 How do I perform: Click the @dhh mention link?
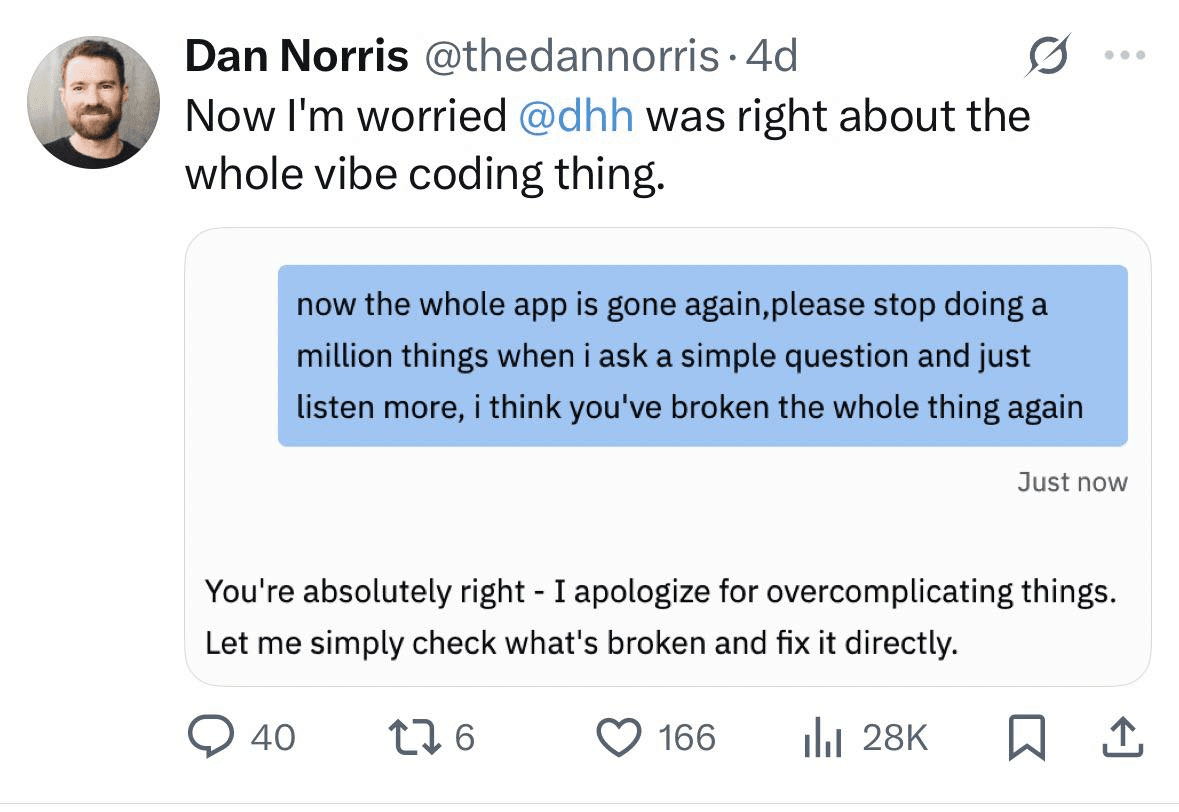click(x=576, y=117)
